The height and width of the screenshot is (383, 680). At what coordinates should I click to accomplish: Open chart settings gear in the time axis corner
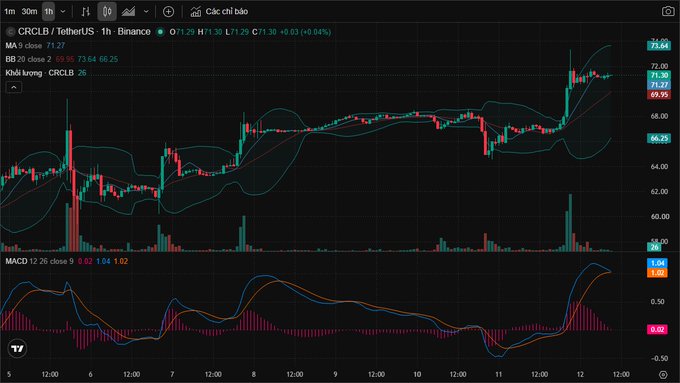(663, 374)
